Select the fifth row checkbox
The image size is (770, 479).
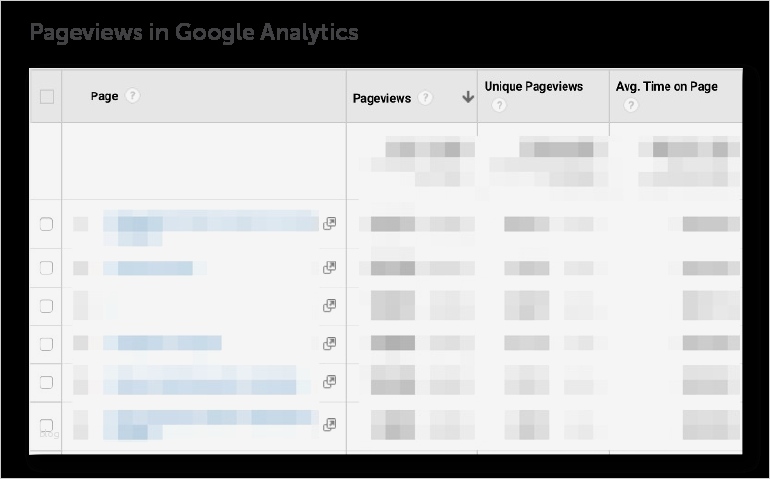point(46,381)
